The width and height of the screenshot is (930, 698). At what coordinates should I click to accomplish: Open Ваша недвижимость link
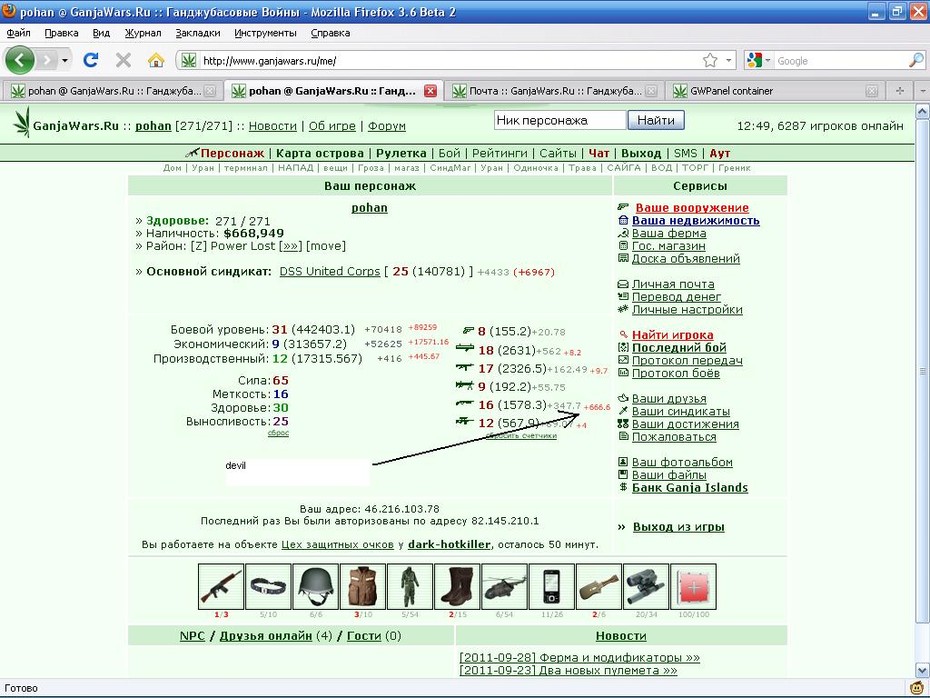695,220
